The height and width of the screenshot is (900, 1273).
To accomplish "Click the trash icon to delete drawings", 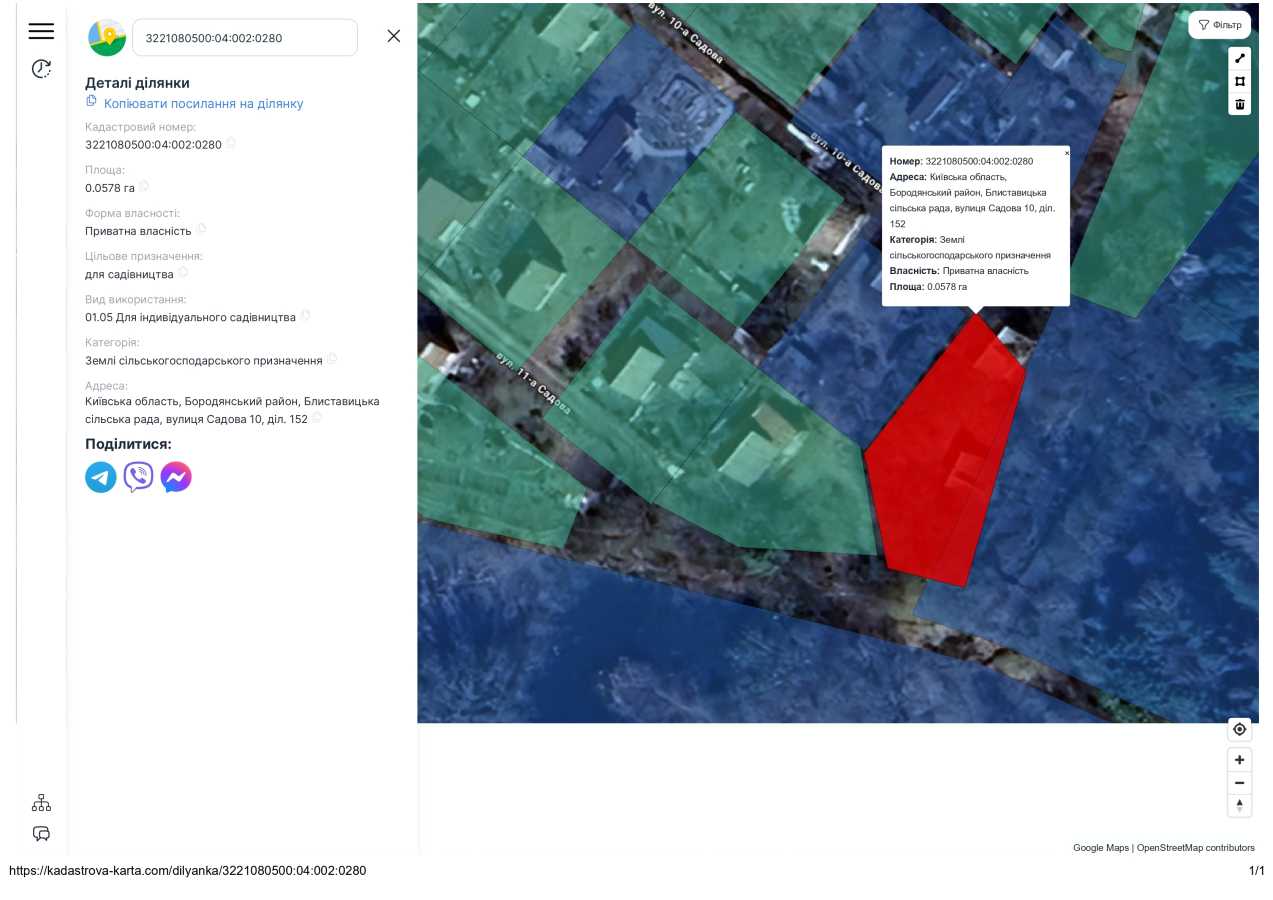I will [x=1240, y=104].
